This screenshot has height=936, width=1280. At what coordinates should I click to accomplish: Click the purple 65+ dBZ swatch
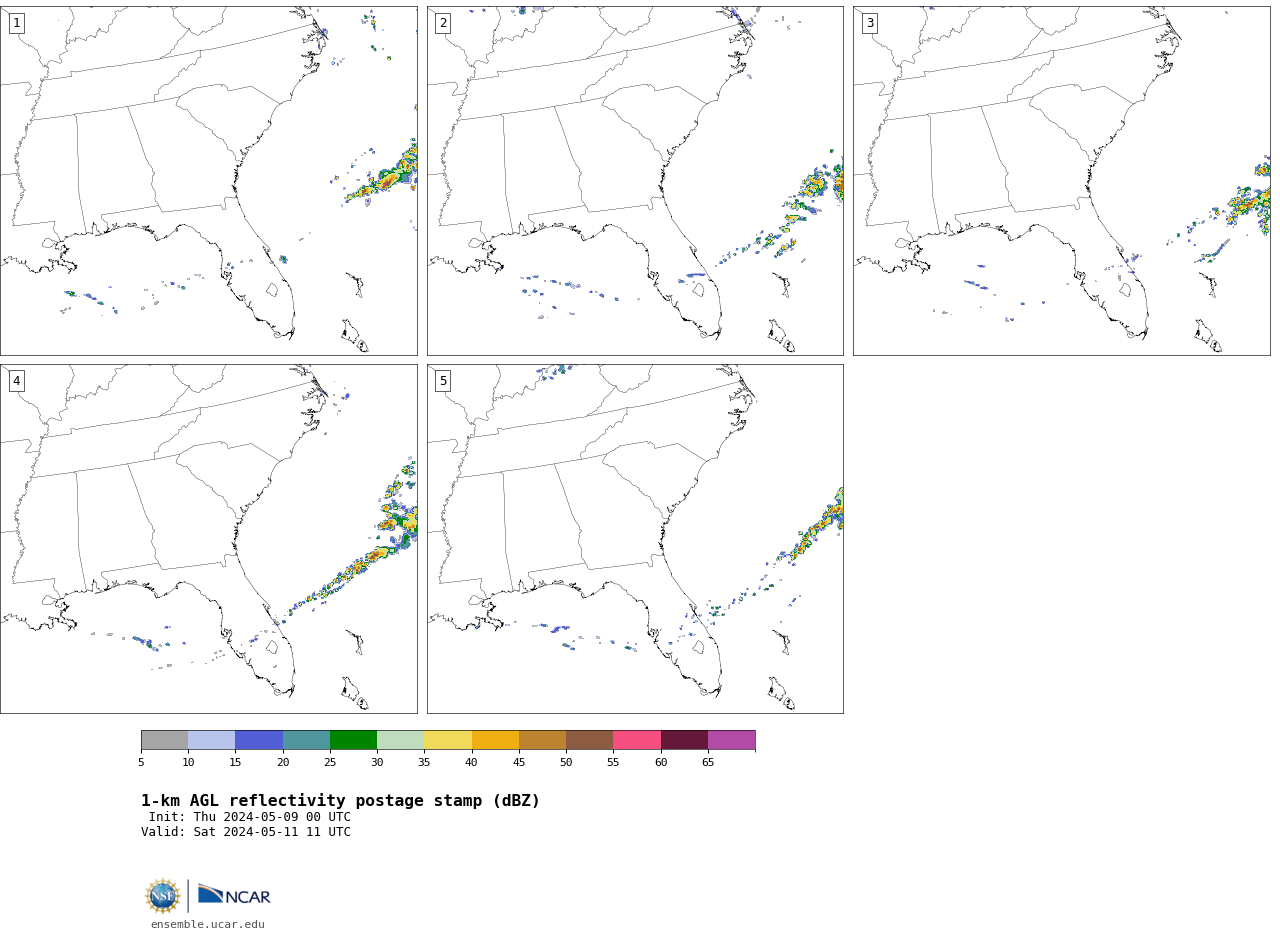(x=731, y=740)
